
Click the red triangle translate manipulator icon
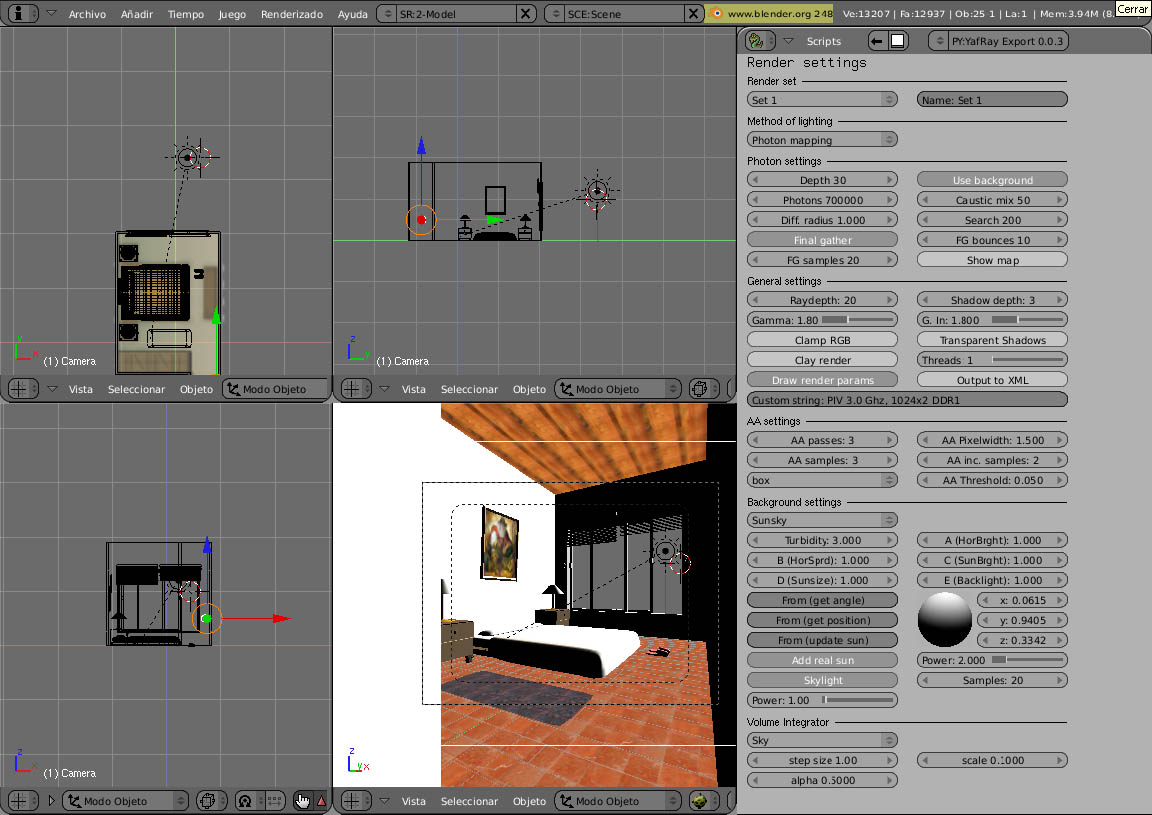(x=321, y=800)
